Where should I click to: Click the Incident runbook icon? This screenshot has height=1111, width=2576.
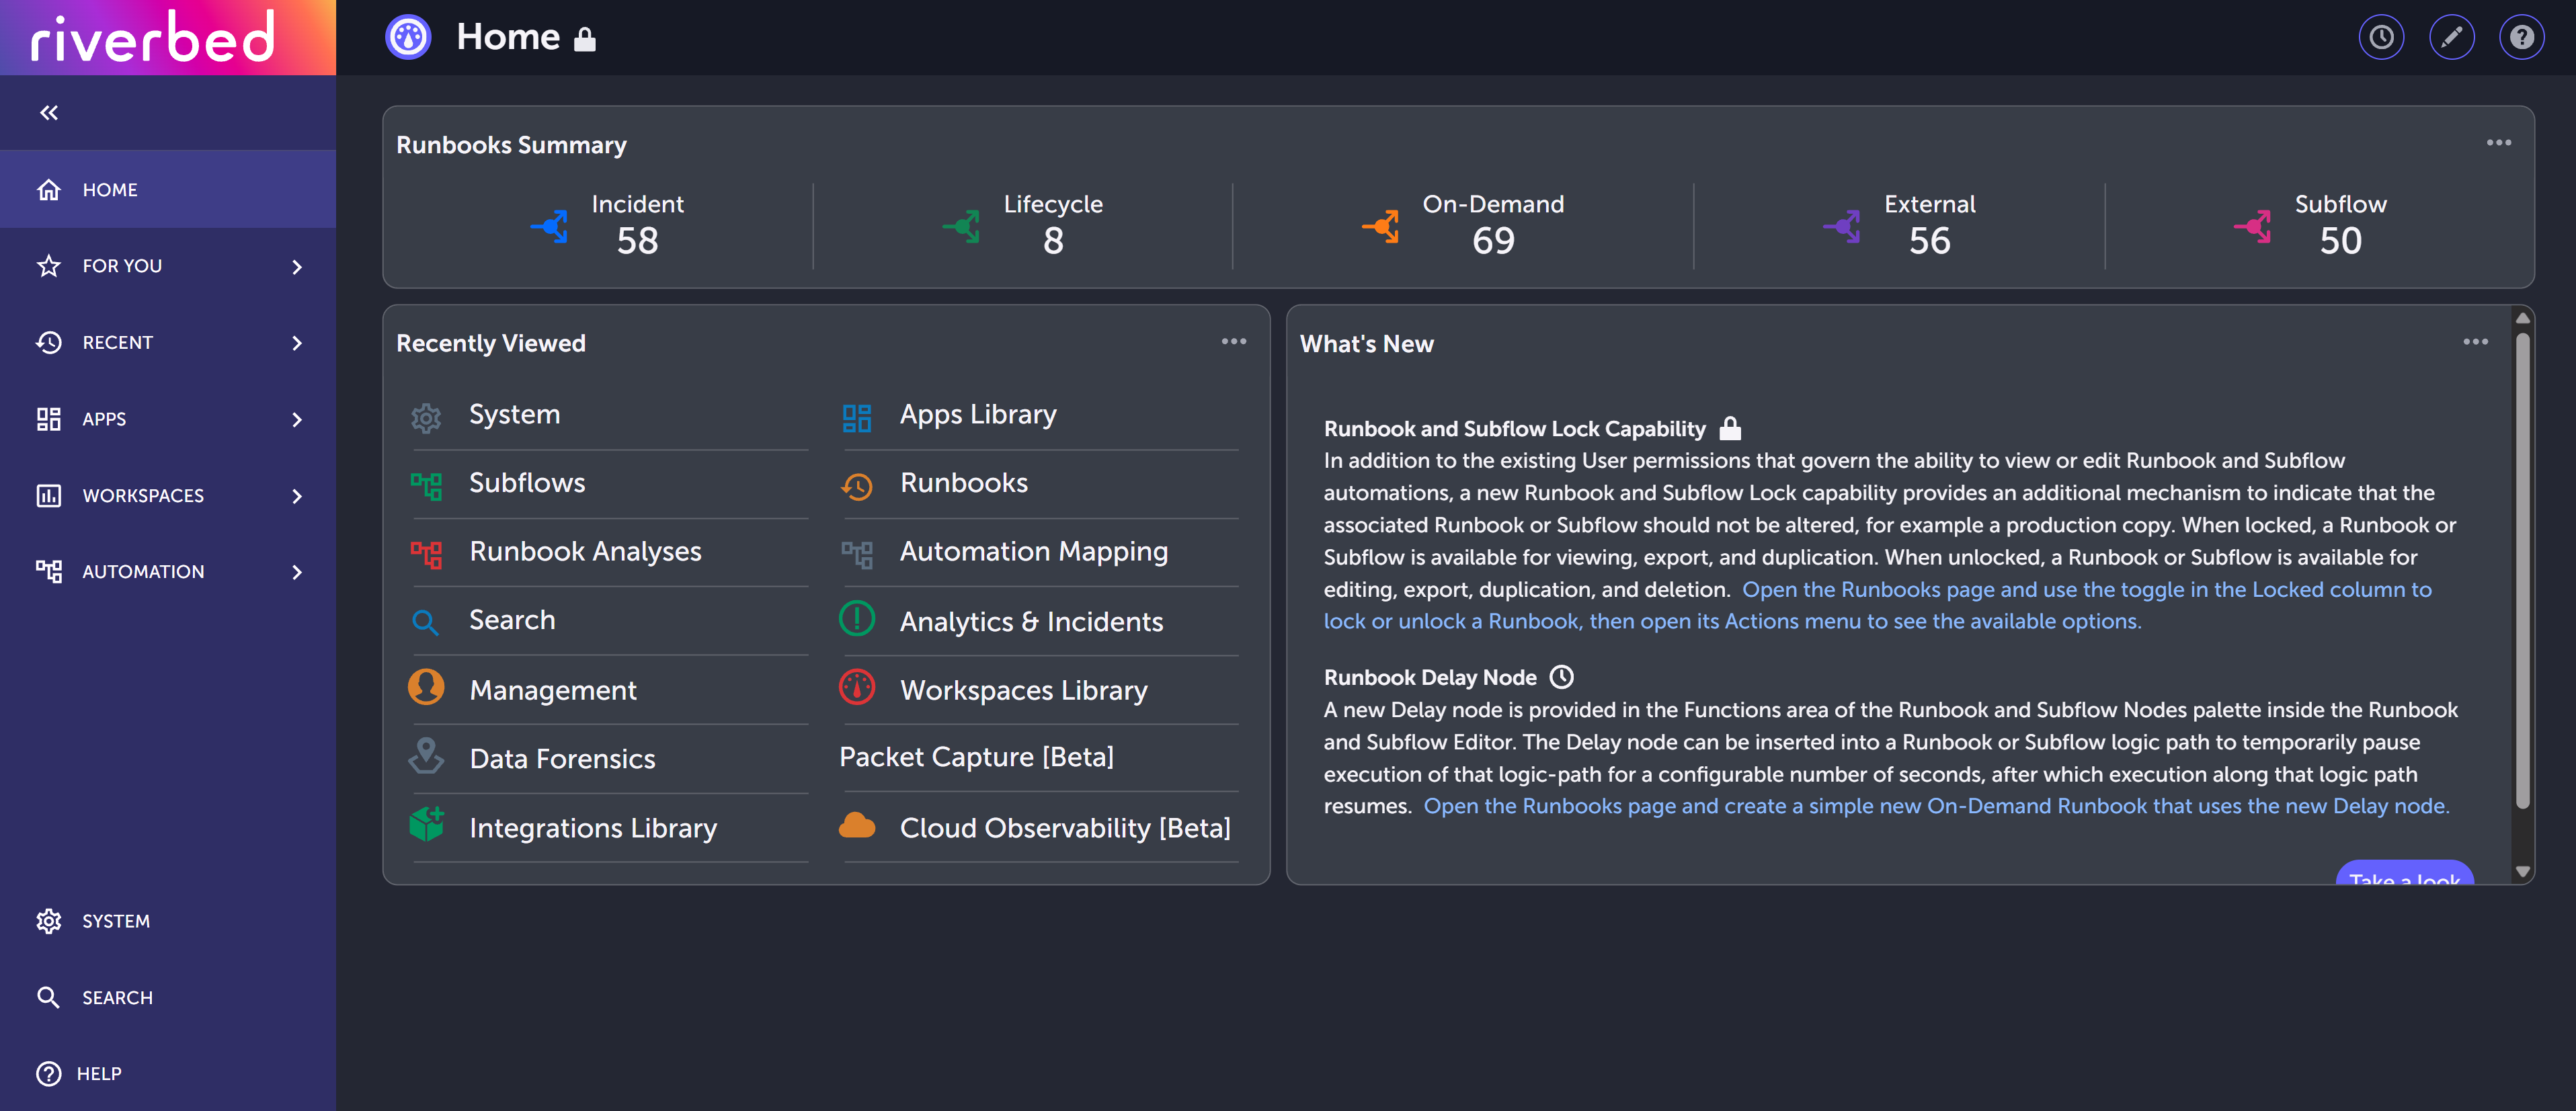pyautogui.click(x=550, y=227)
